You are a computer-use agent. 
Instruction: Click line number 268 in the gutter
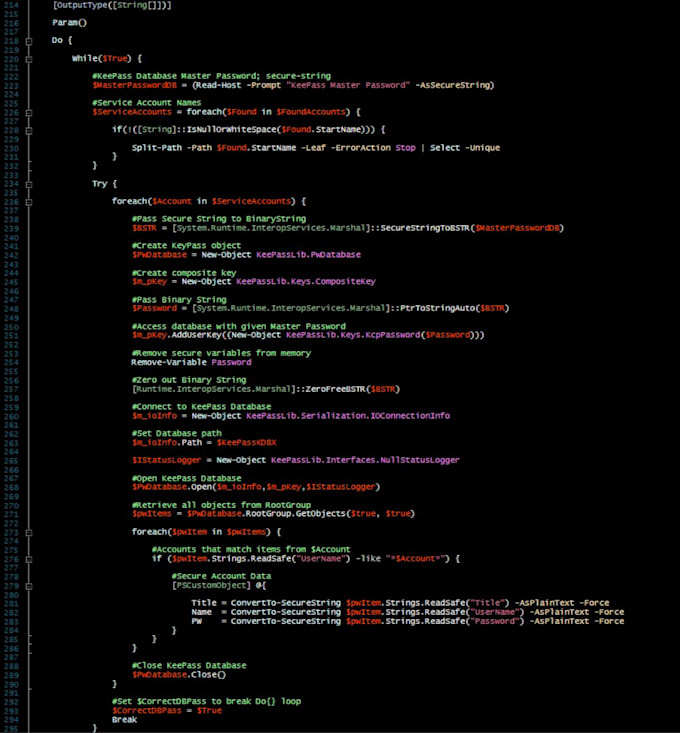(11, 487)
